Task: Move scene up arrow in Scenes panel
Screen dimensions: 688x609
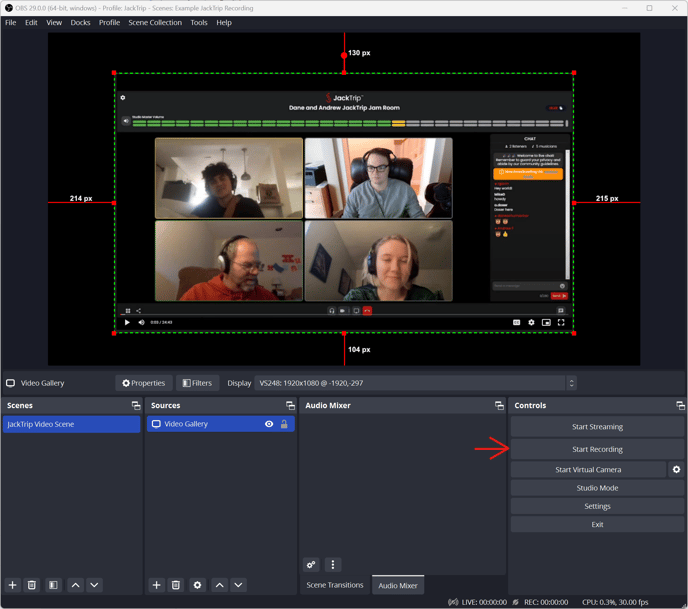Action: 75,585
